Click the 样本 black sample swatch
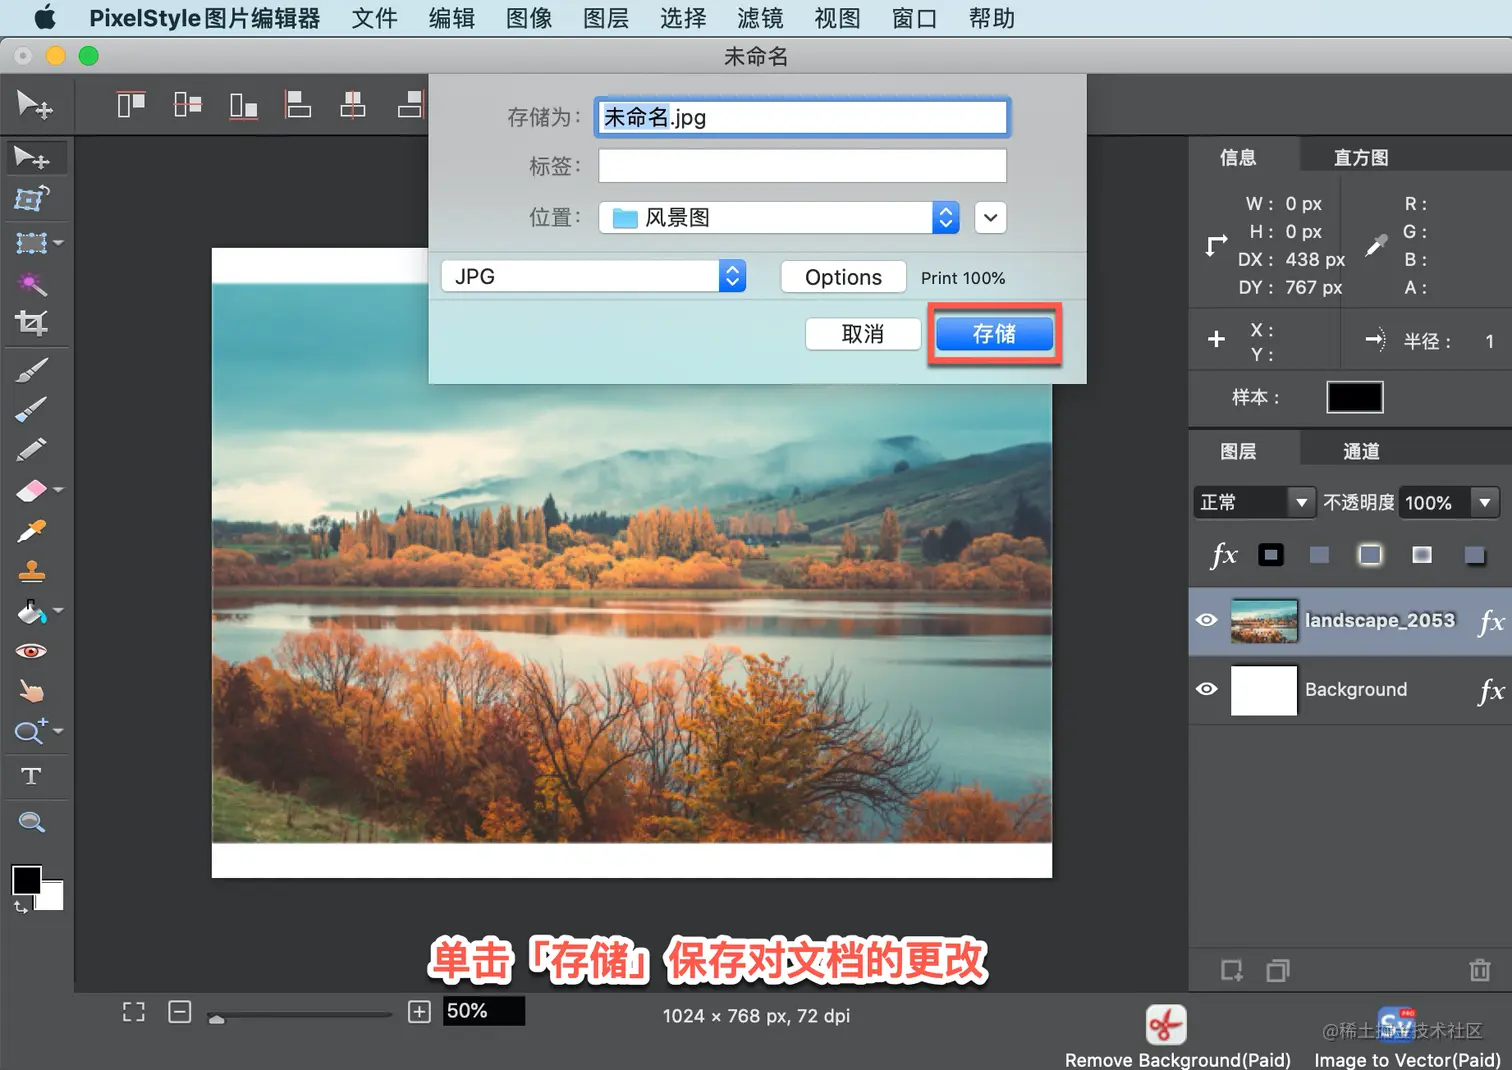 pyautogui.click(x=1355, y=397)
